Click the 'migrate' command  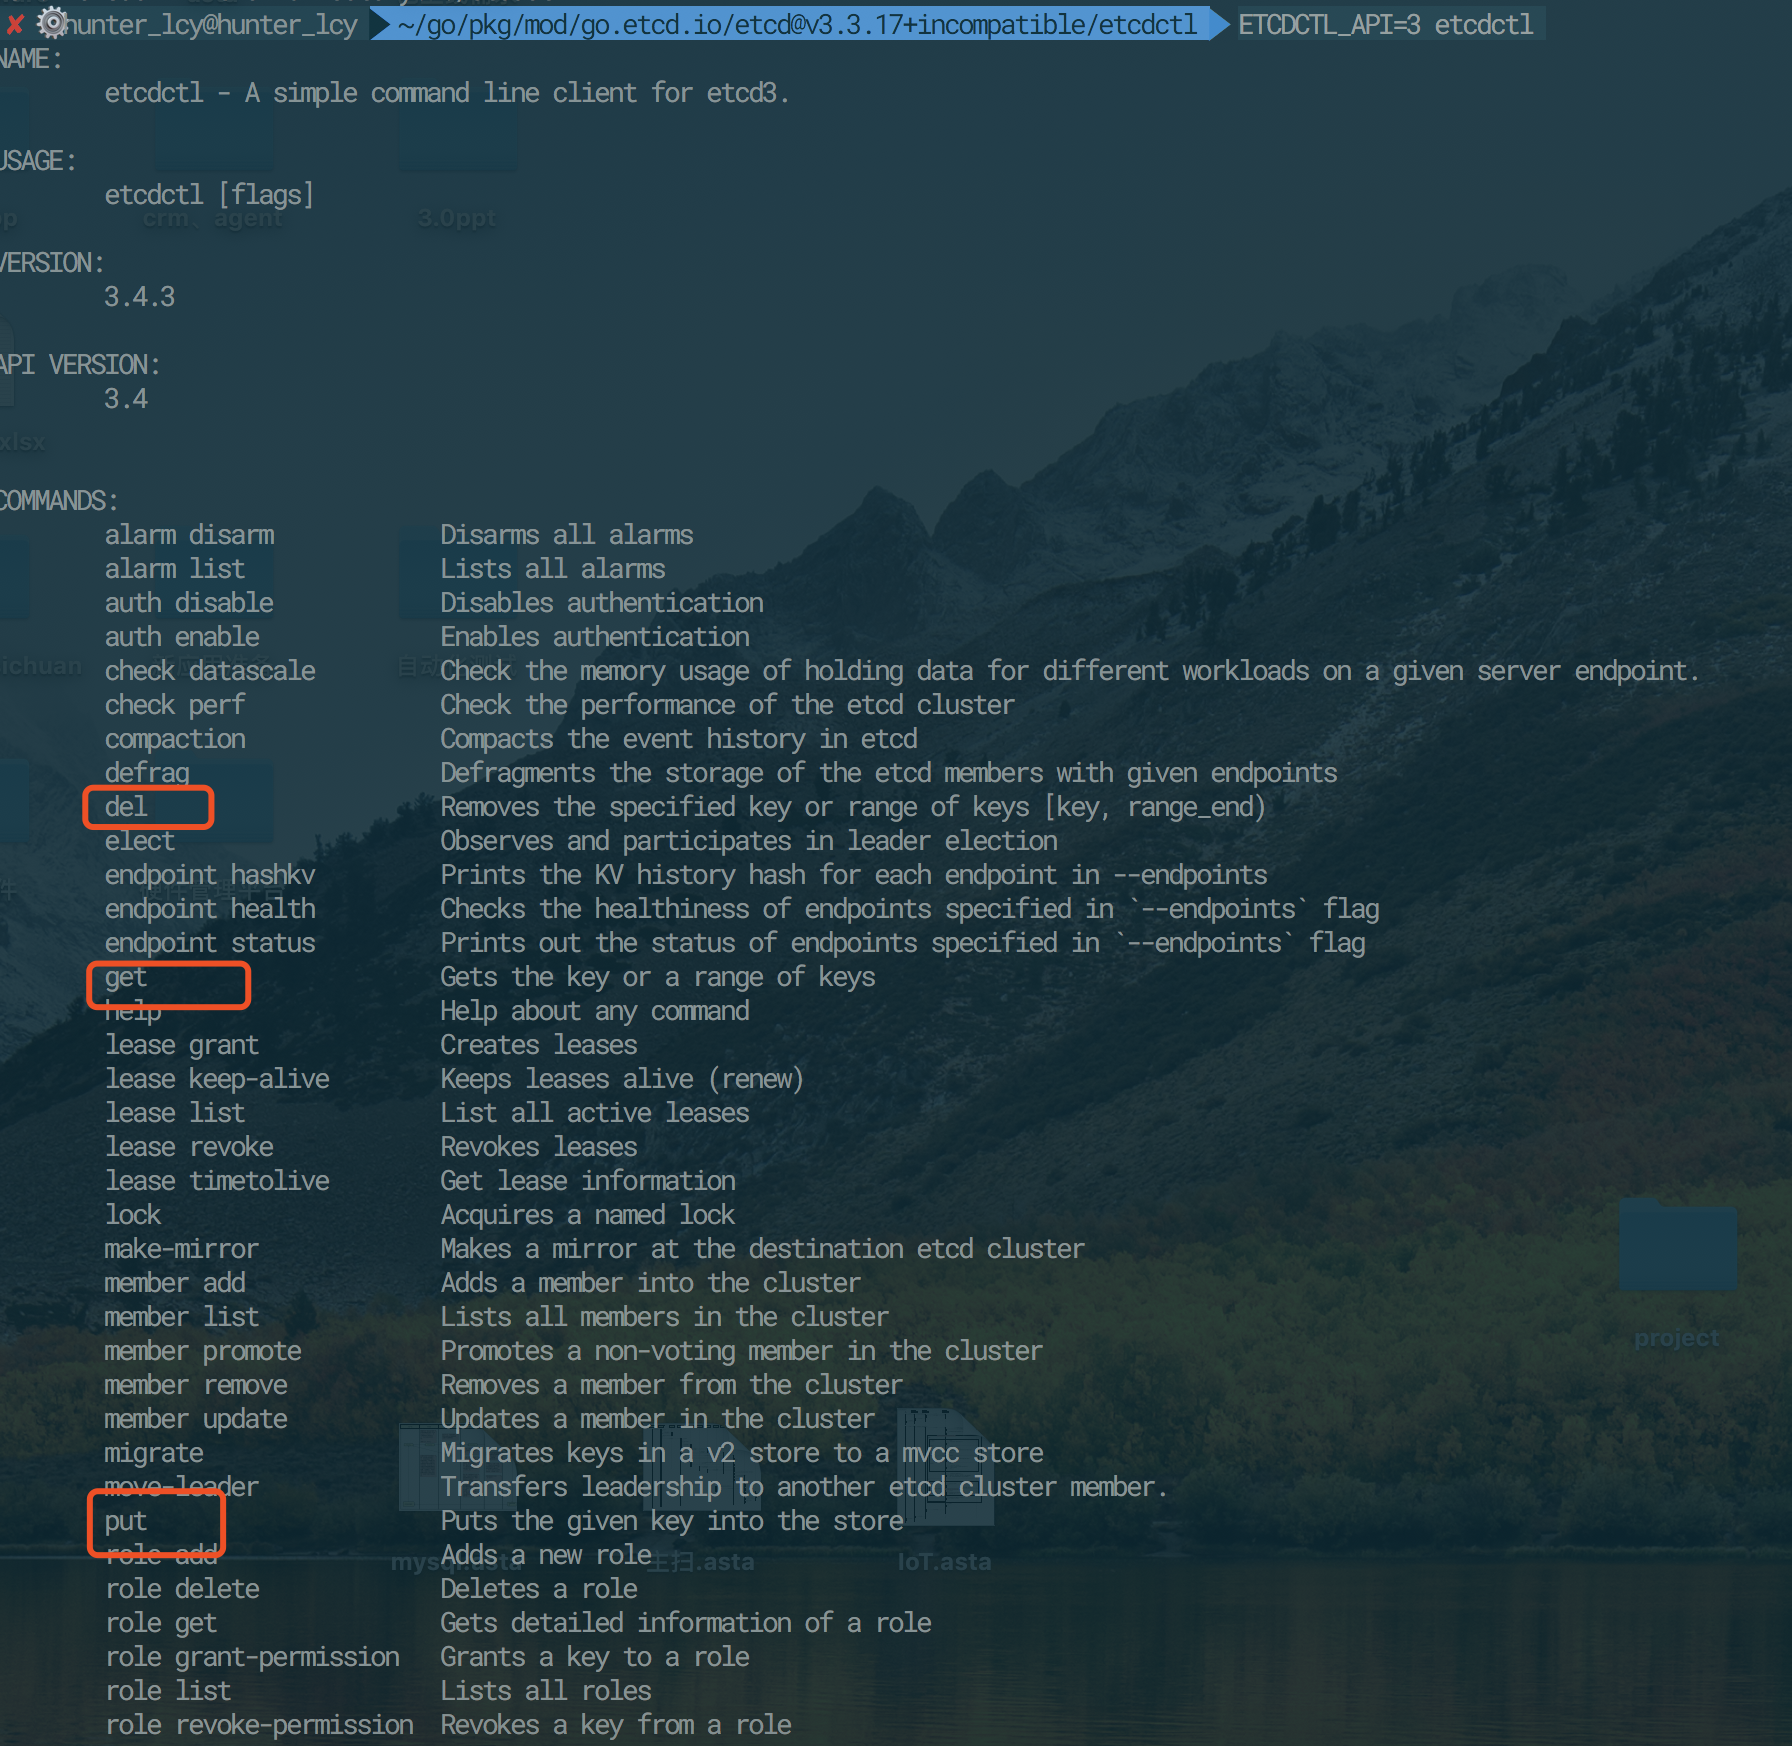(154, 1453)
